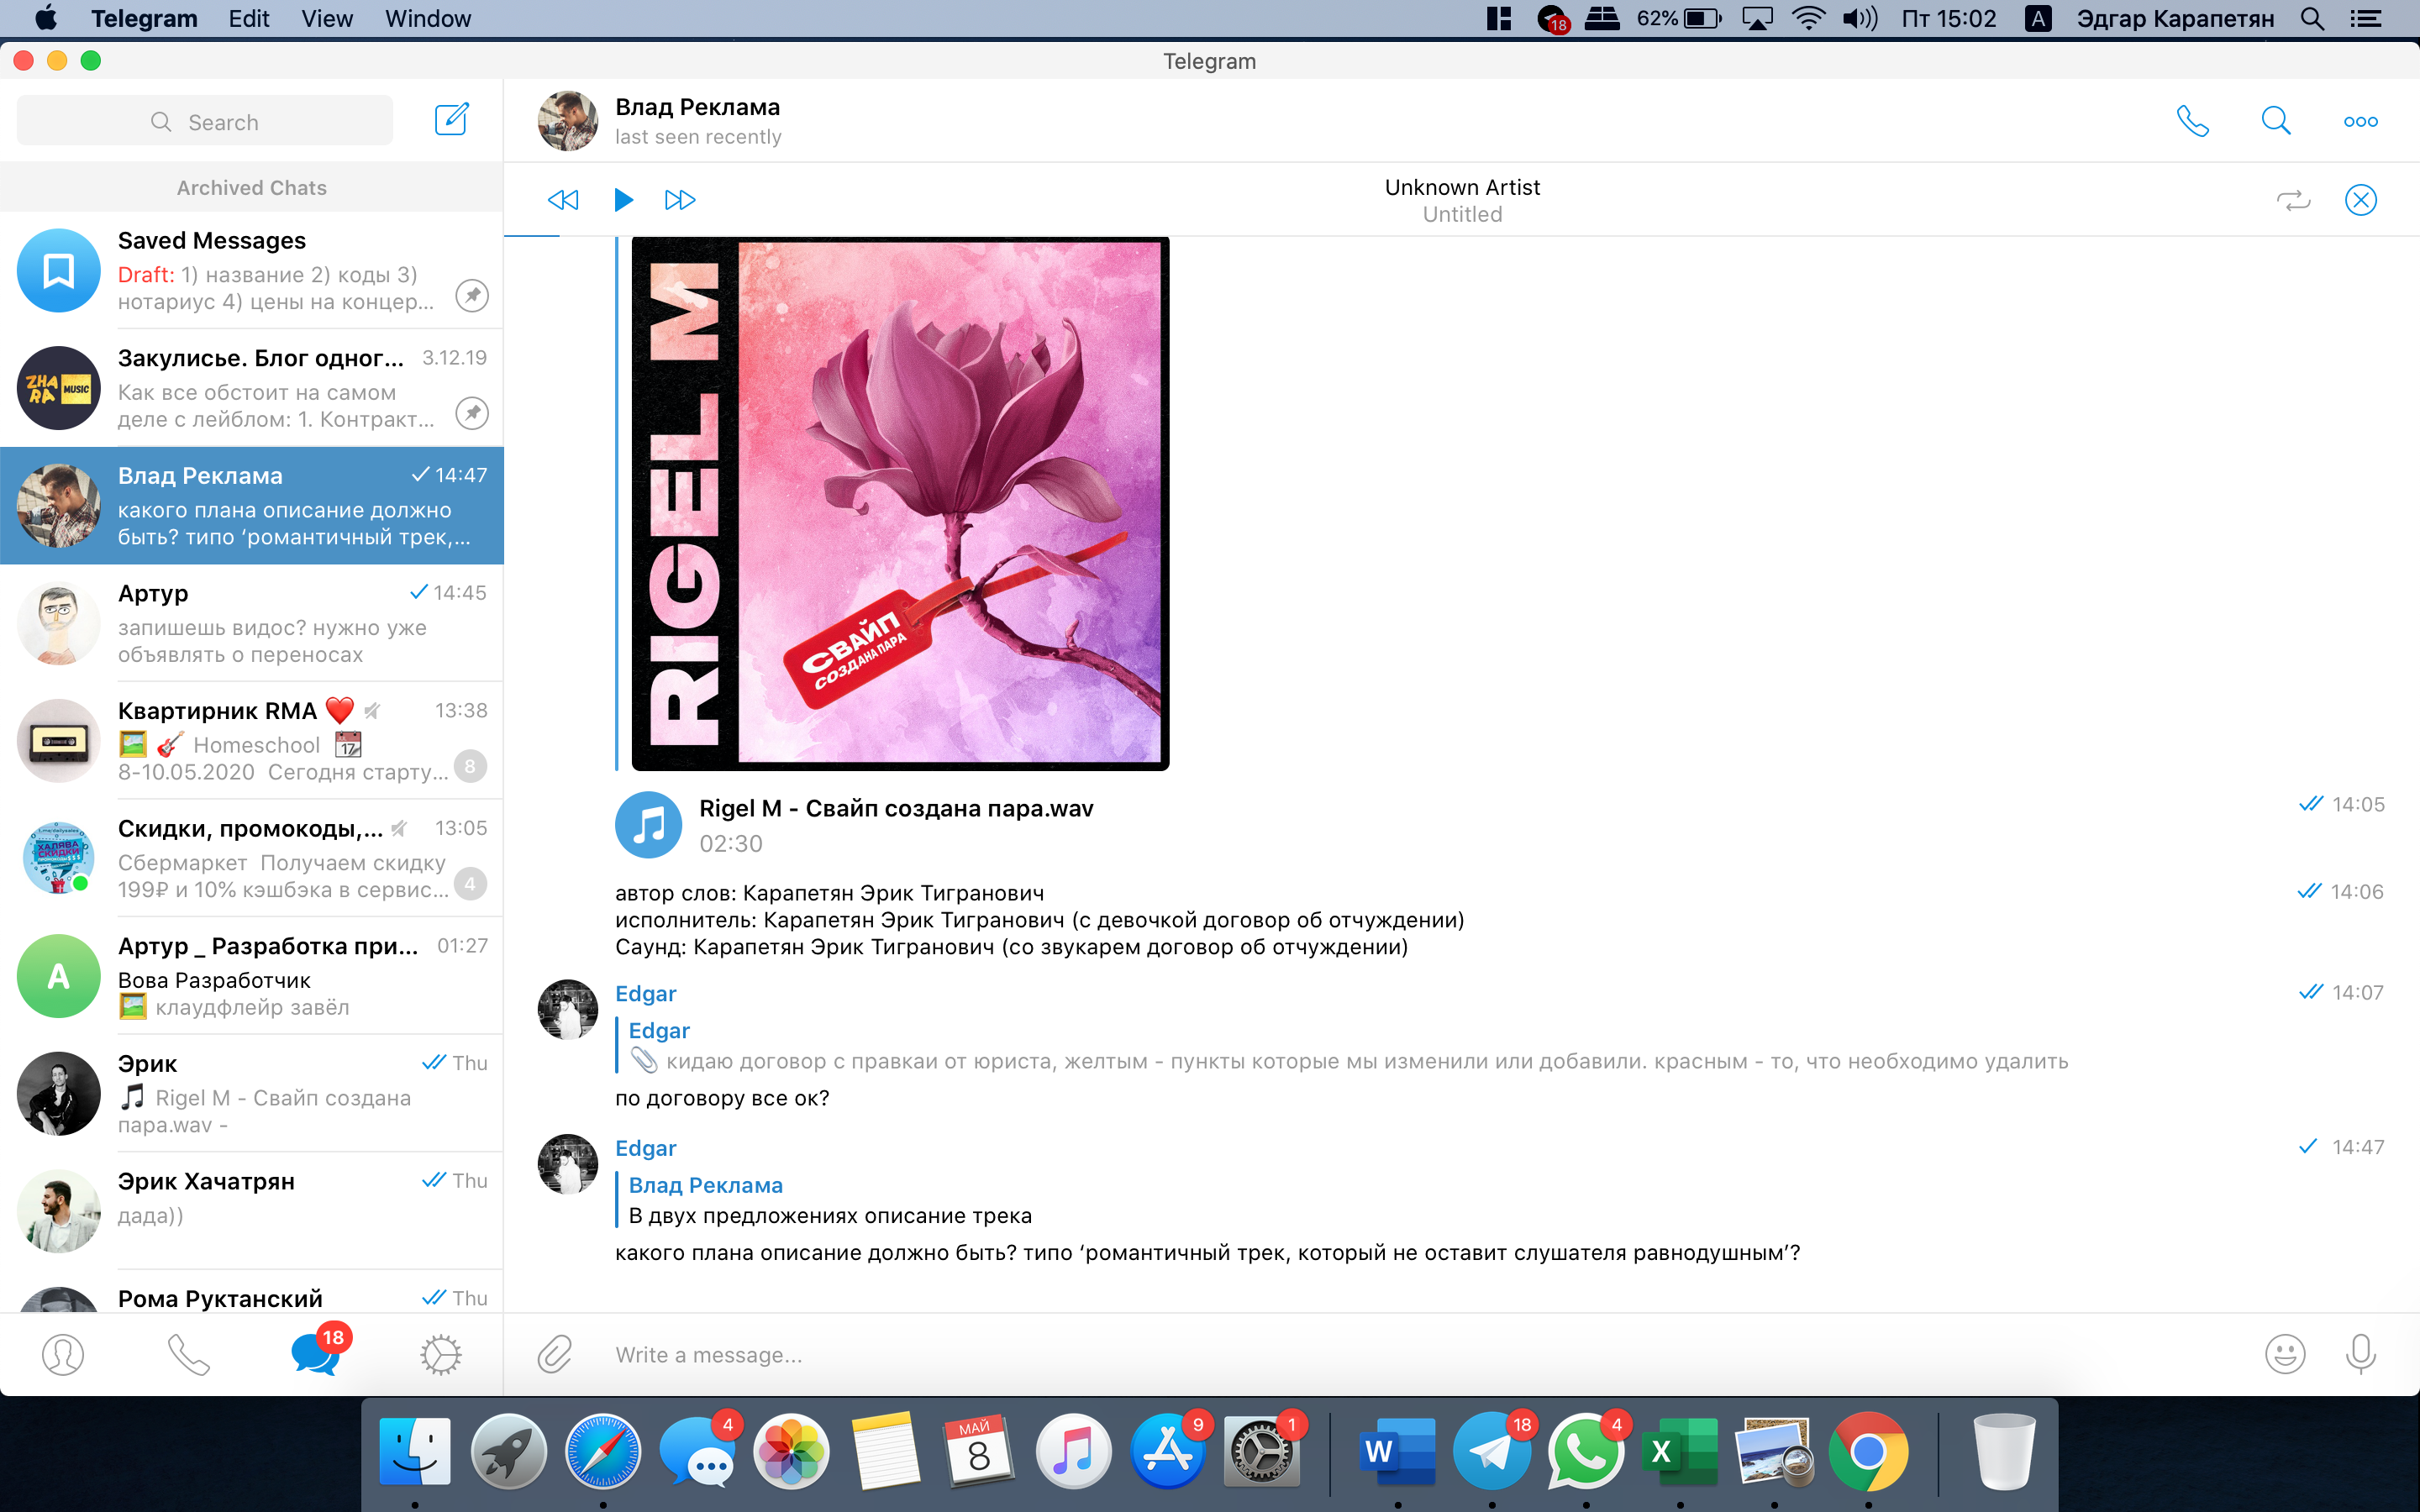
Task: Play the audio track
Action: [623, 200]
